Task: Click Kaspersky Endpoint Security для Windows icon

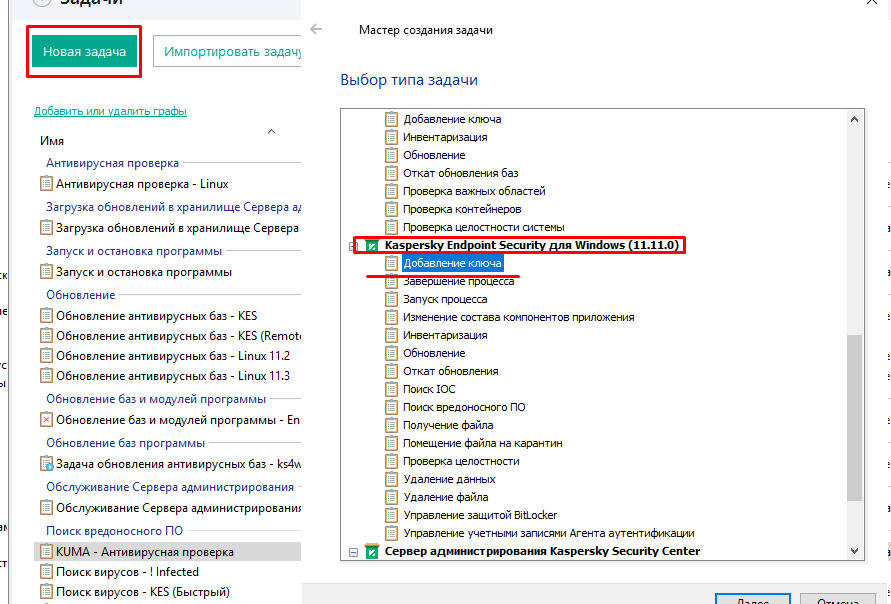Action: (x=372, y=245)
